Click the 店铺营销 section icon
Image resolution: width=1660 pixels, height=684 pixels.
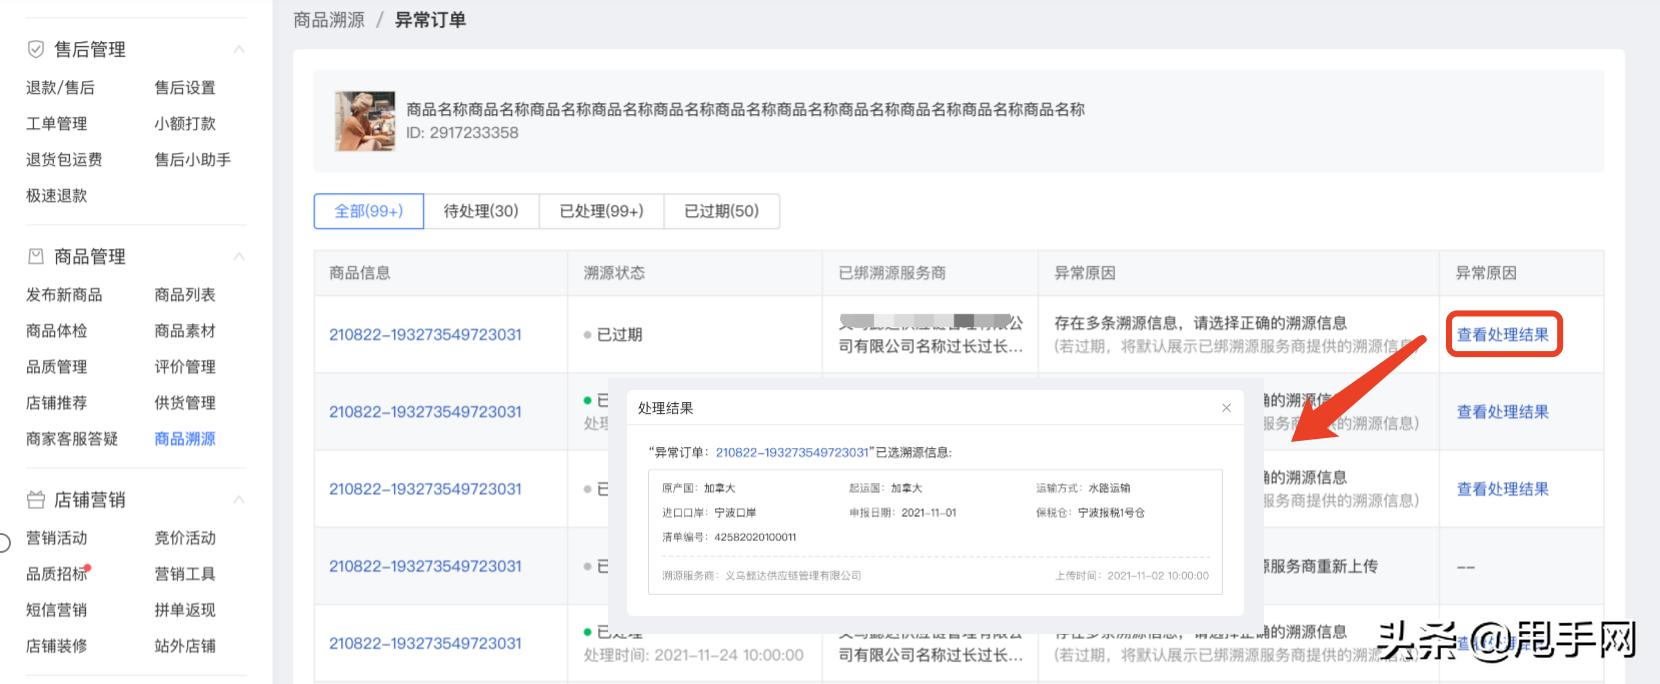click(x=36, y=499)
